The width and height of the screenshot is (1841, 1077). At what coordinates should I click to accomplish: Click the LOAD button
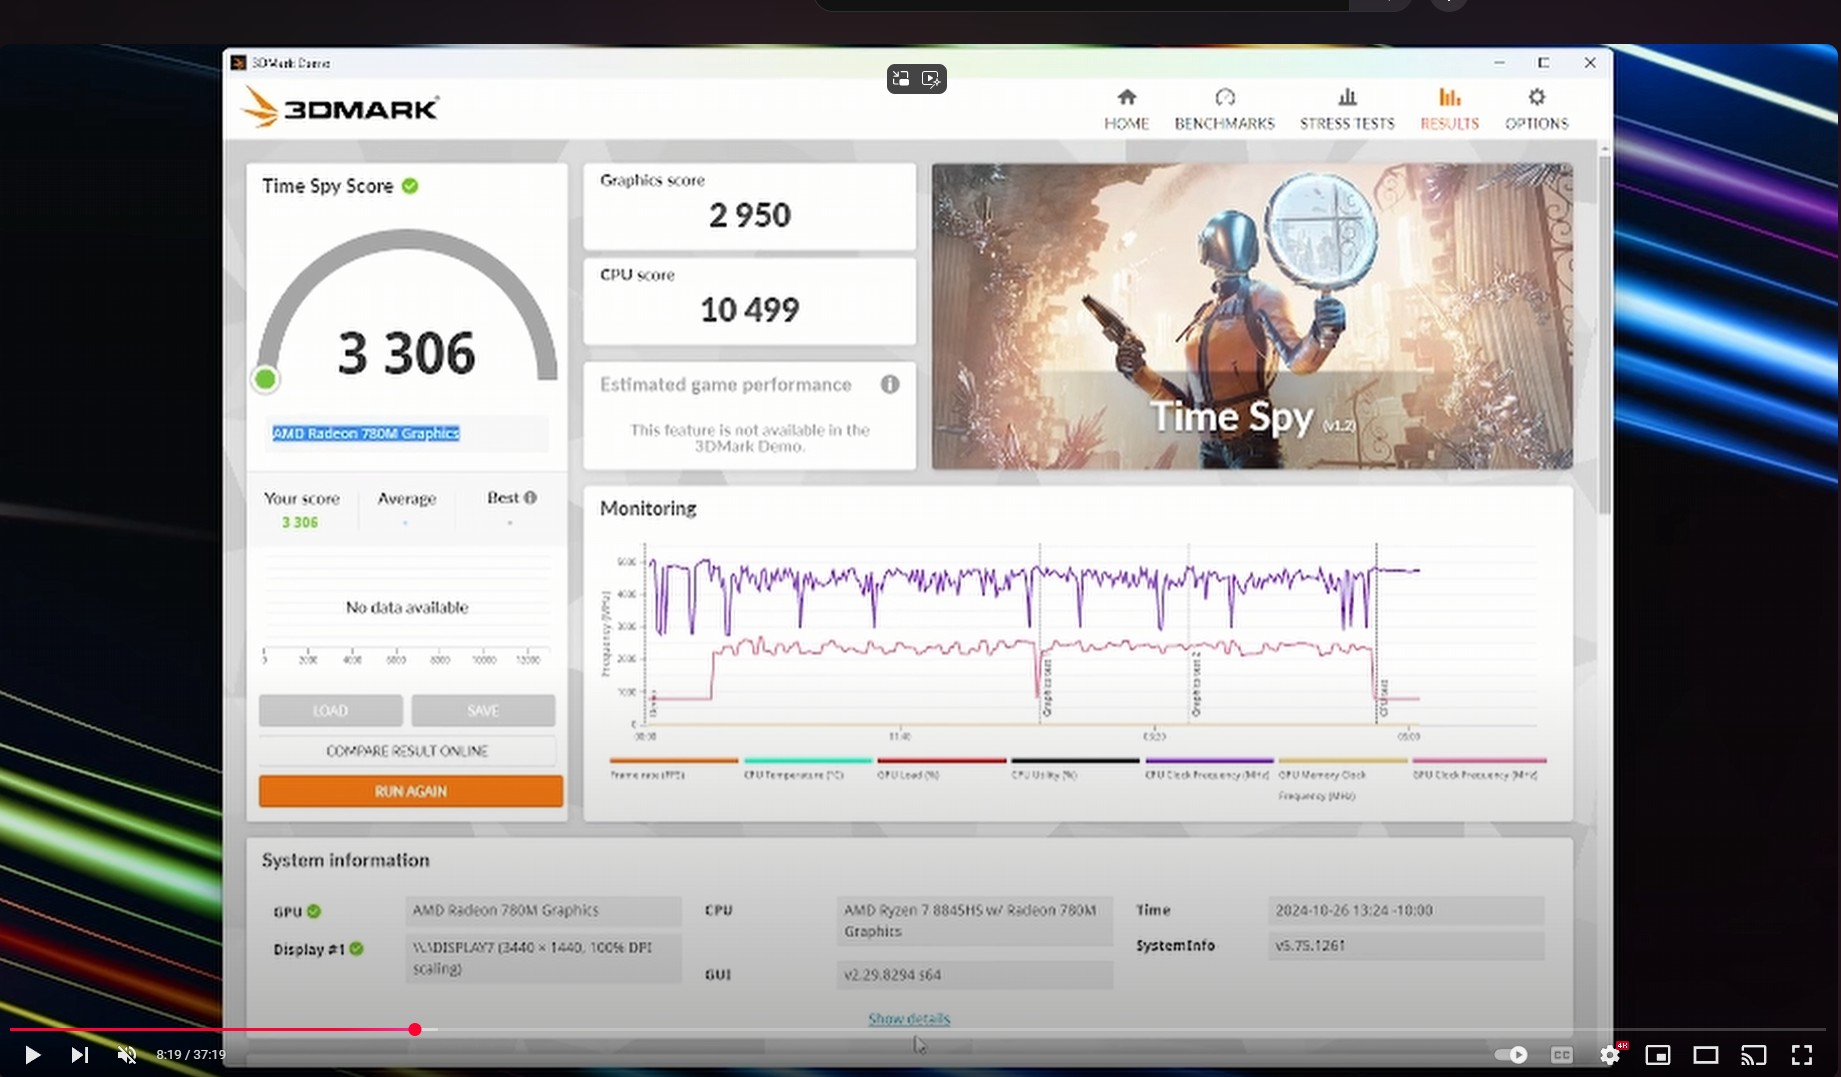(x=330, y=710)
